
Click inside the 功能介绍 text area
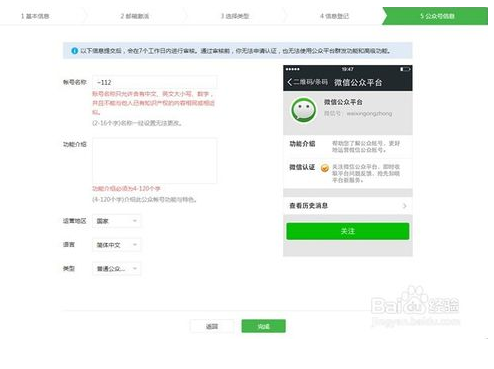pyautogui.click(x=155, y=161)
